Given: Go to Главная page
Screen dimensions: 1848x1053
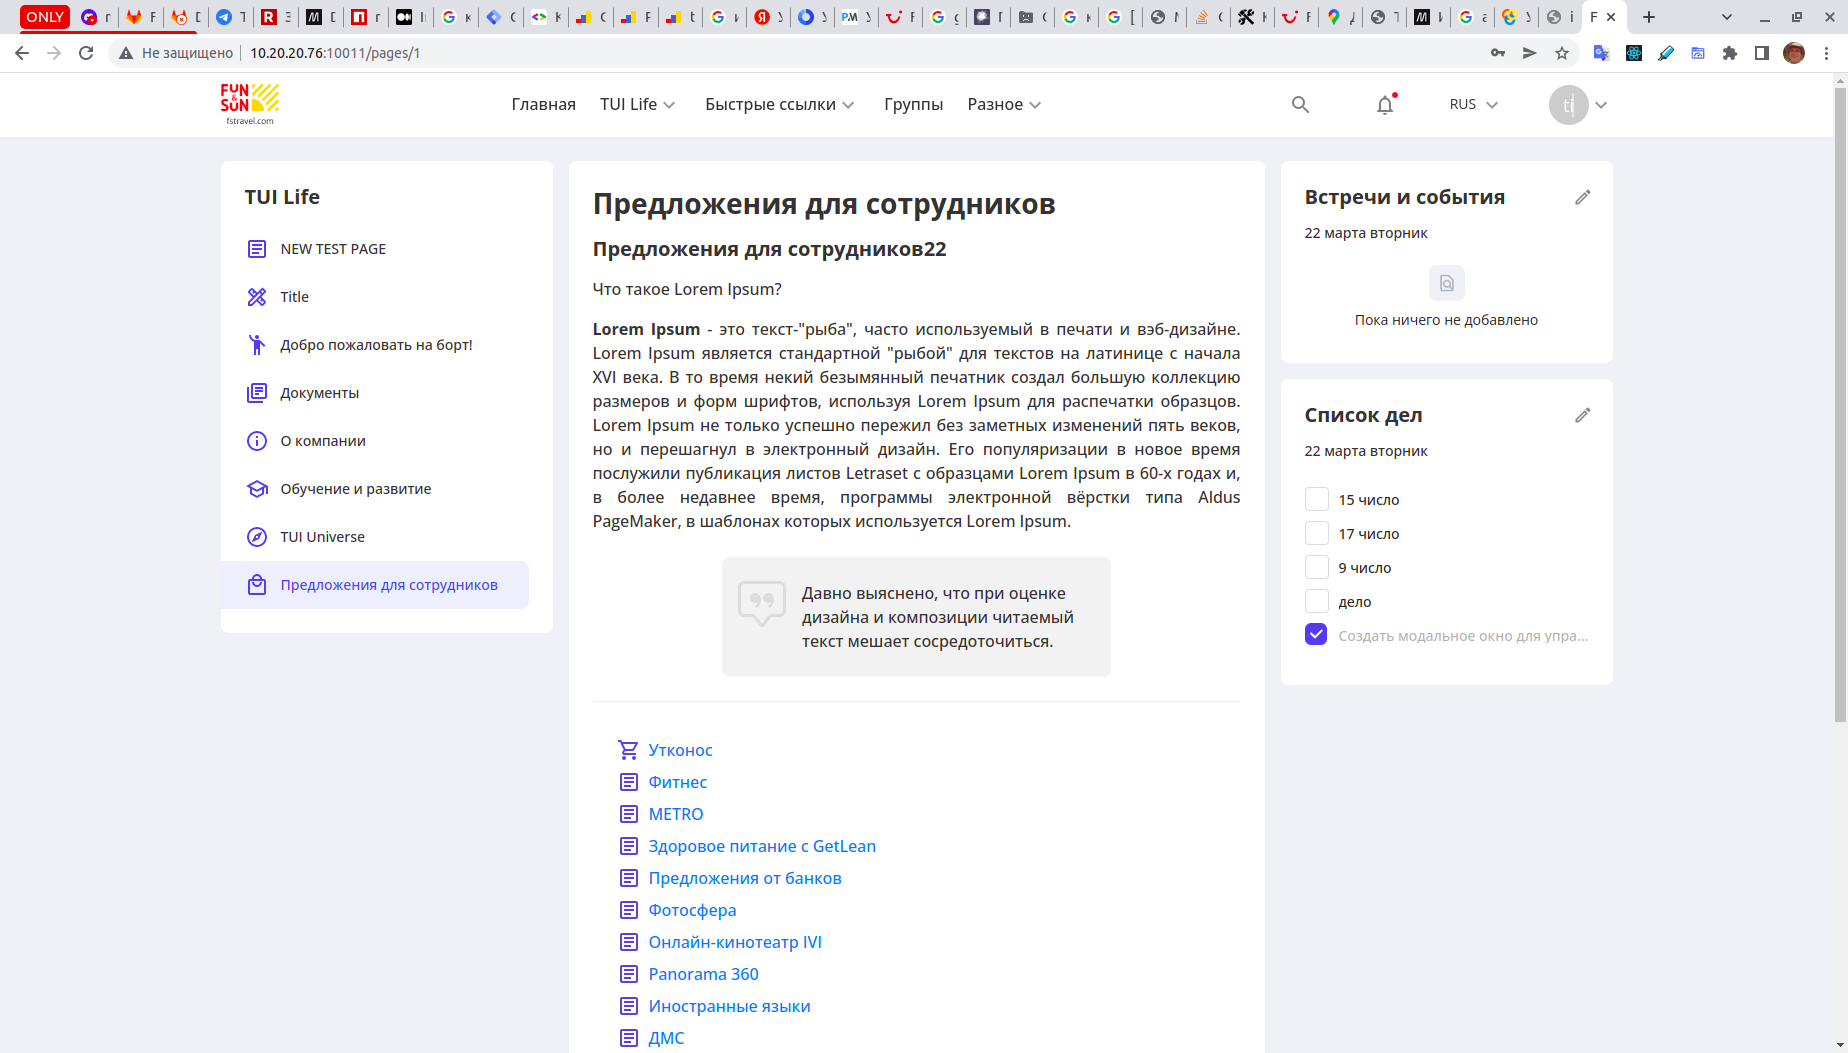Looking at the screenshot, I should tap(543, 104).
